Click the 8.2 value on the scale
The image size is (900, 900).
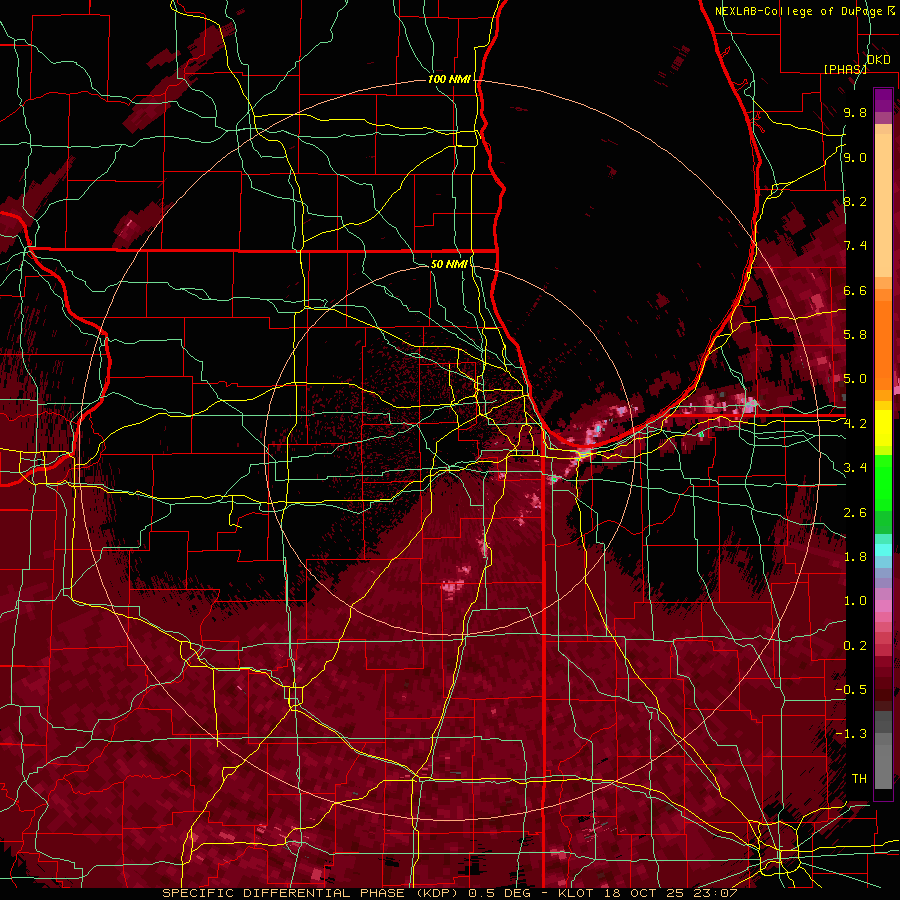point(855,201)
